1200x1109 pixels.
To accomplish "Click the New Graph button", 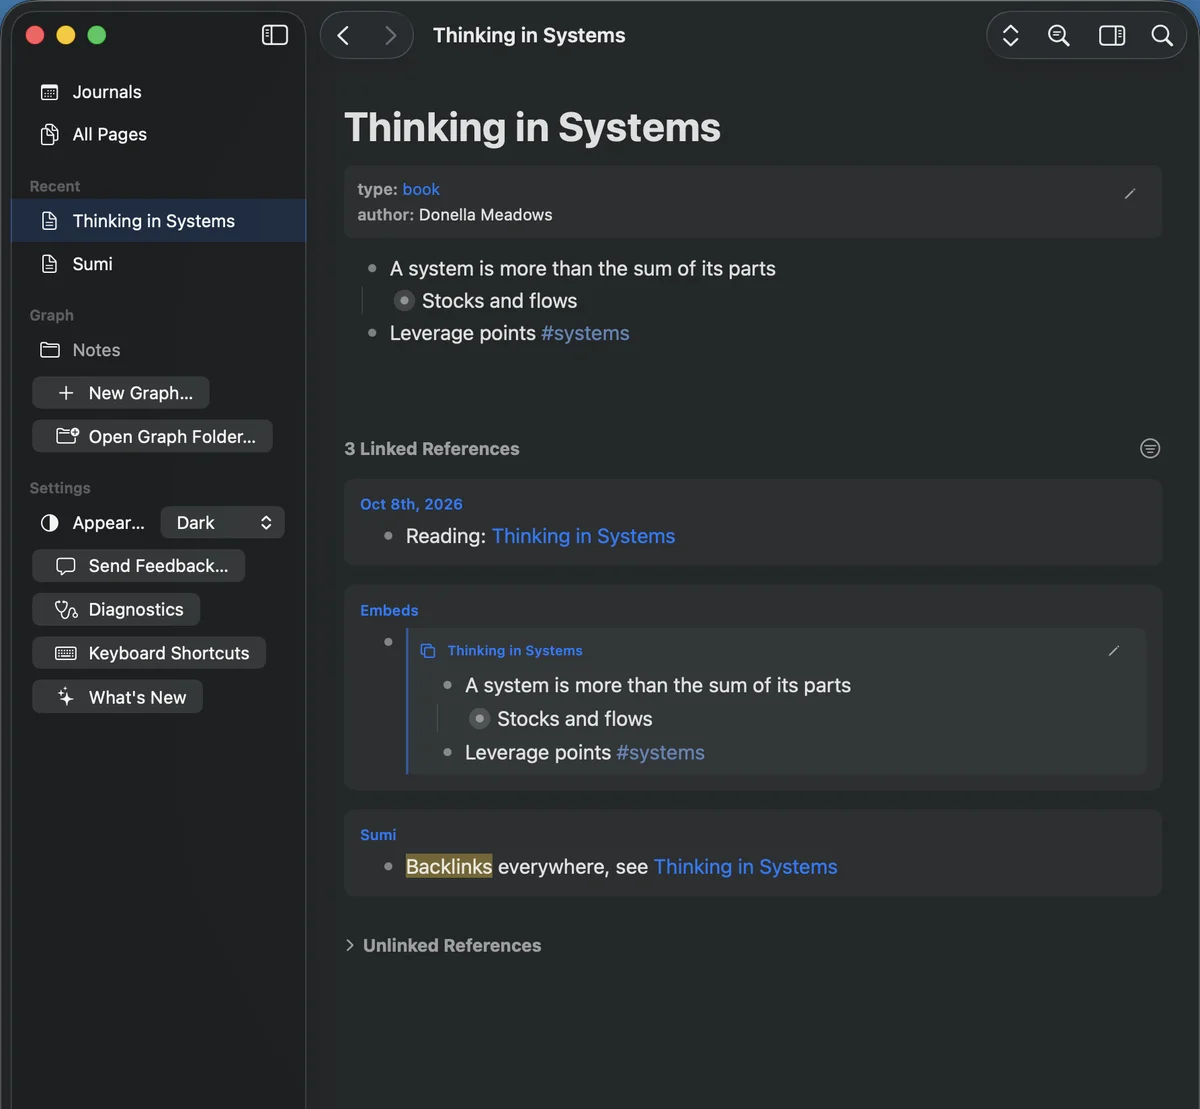I will 121,393.
